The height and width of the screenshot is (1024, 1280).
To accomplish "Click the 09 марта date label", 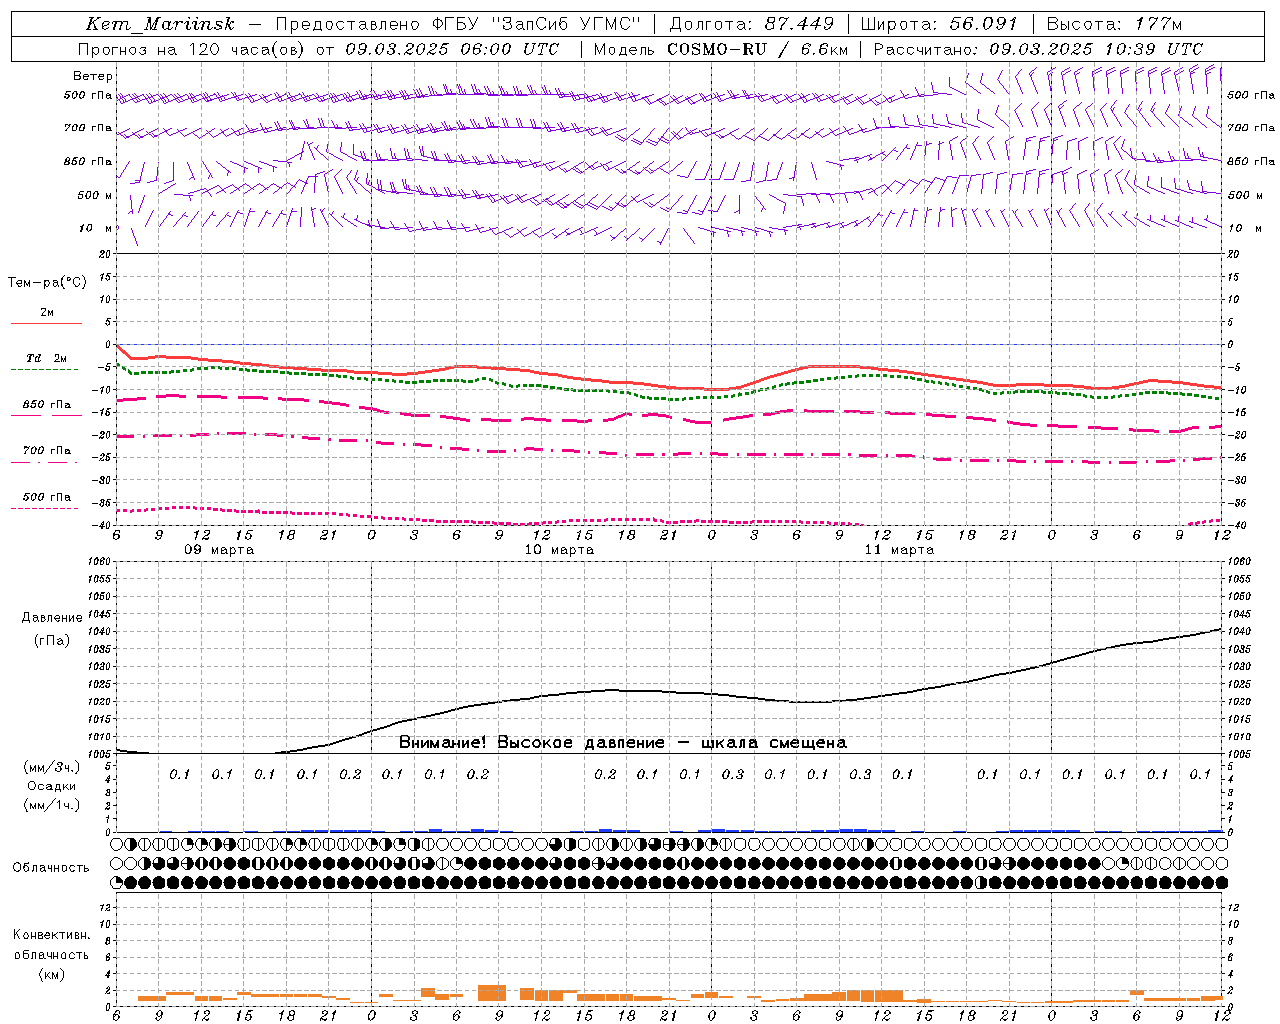I will (x=219, y=550).
